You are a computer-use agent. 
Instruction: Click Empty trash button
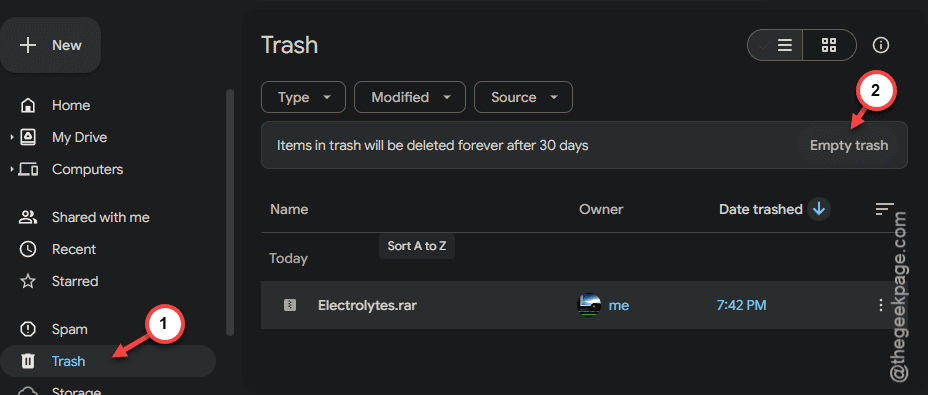pos(849,145)
